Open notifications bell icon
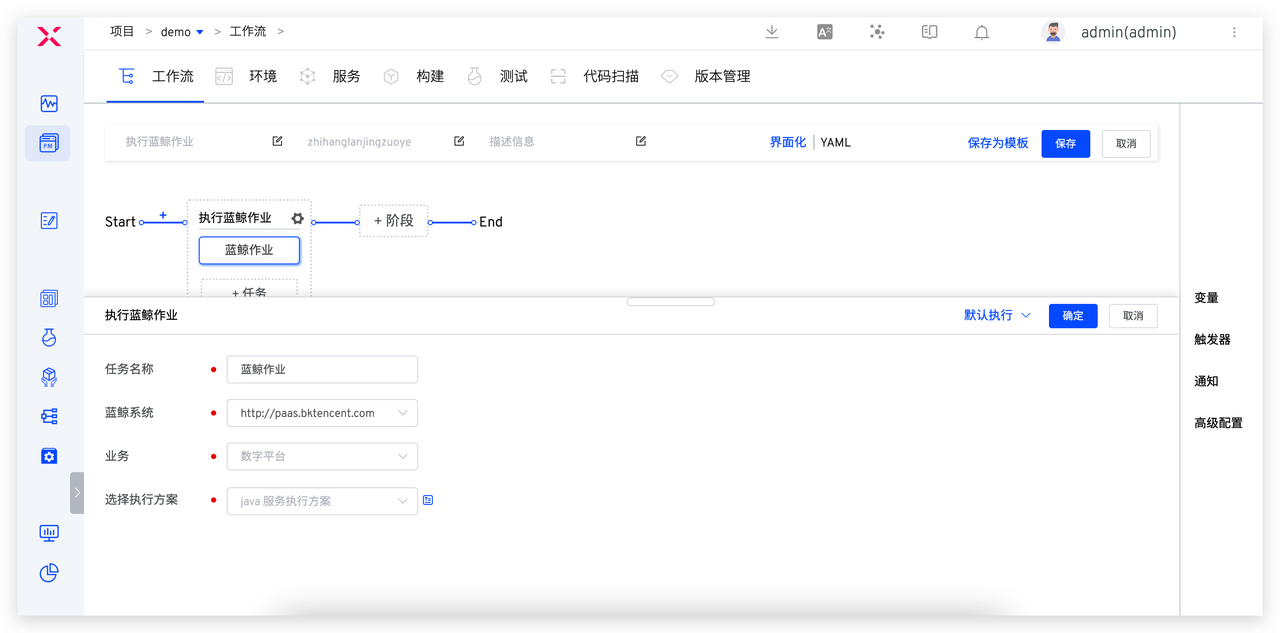Screen dimensions: 1280x633 [x=982, y=32]
